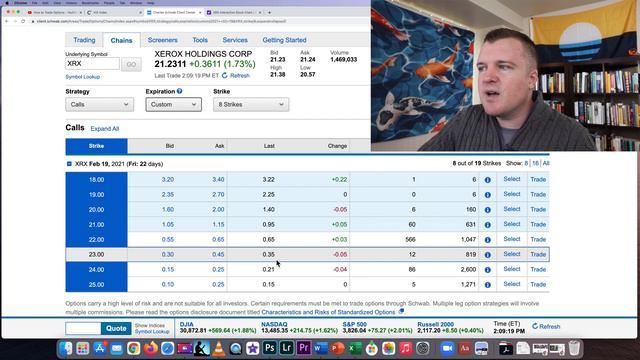Click the DJIA index label in bottom bar
Image resolution: width=640 pixels, height=360 pixels.
(187, 324)
